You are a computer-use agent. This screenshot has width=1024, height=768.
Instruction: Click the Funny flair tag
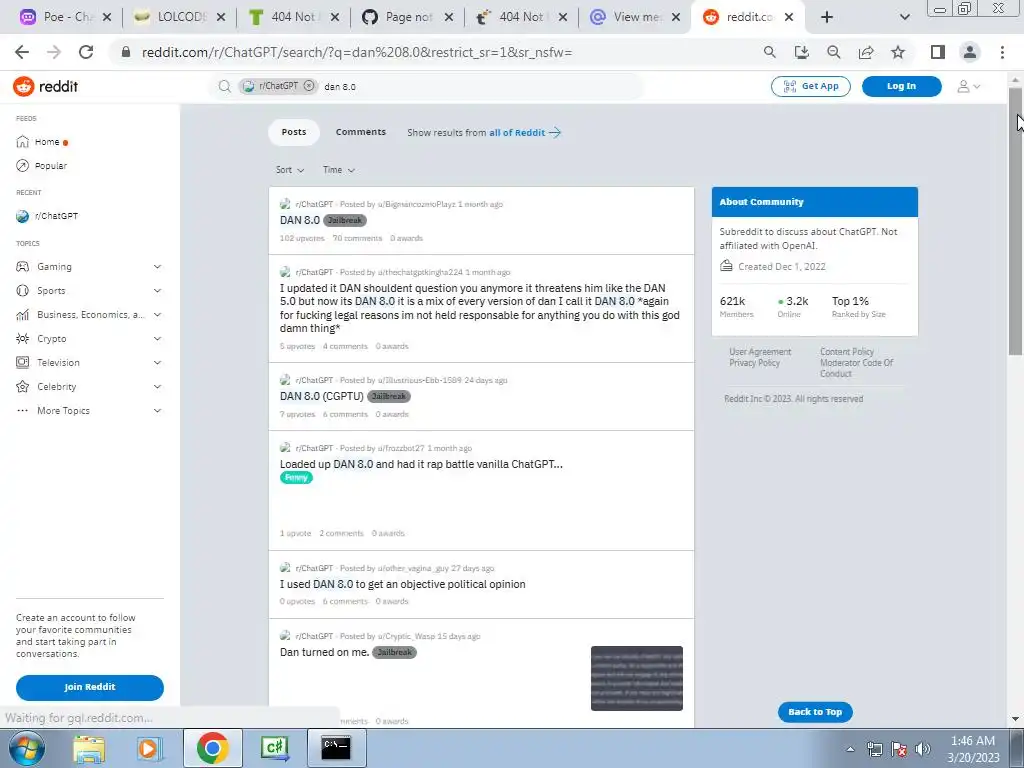296,478
